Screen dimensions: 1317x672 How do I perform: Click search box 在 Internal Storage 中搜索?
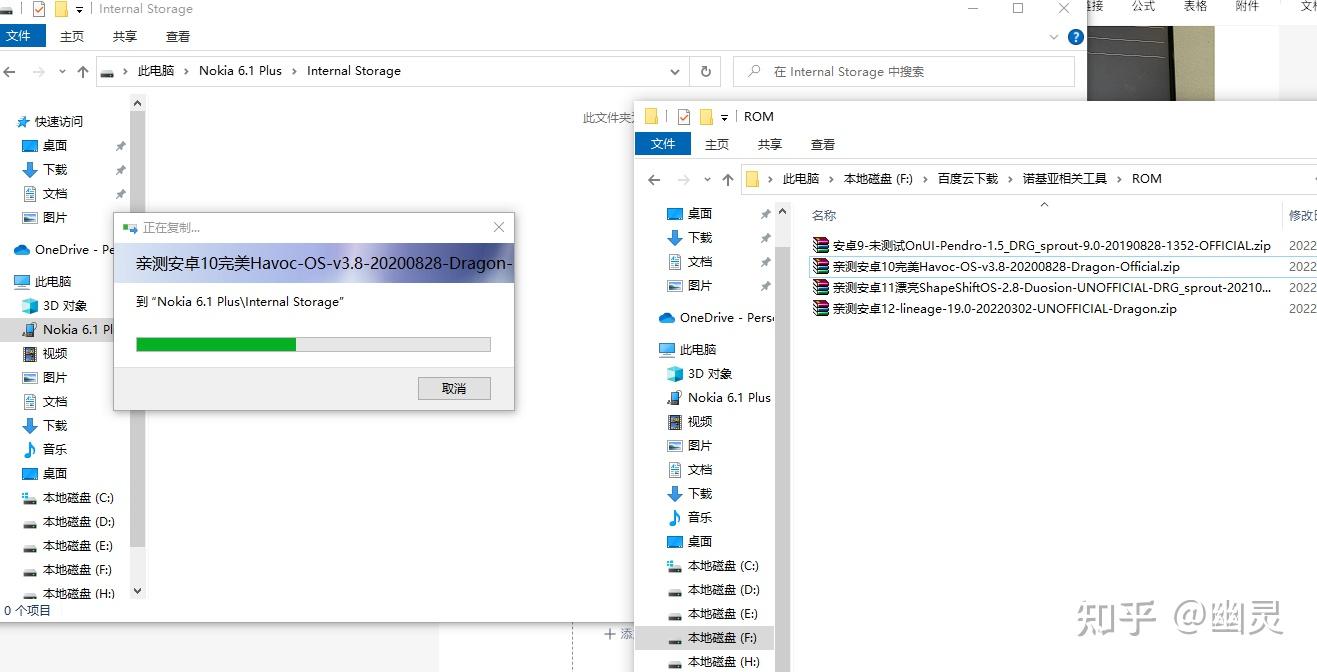(x=904, y=71)
